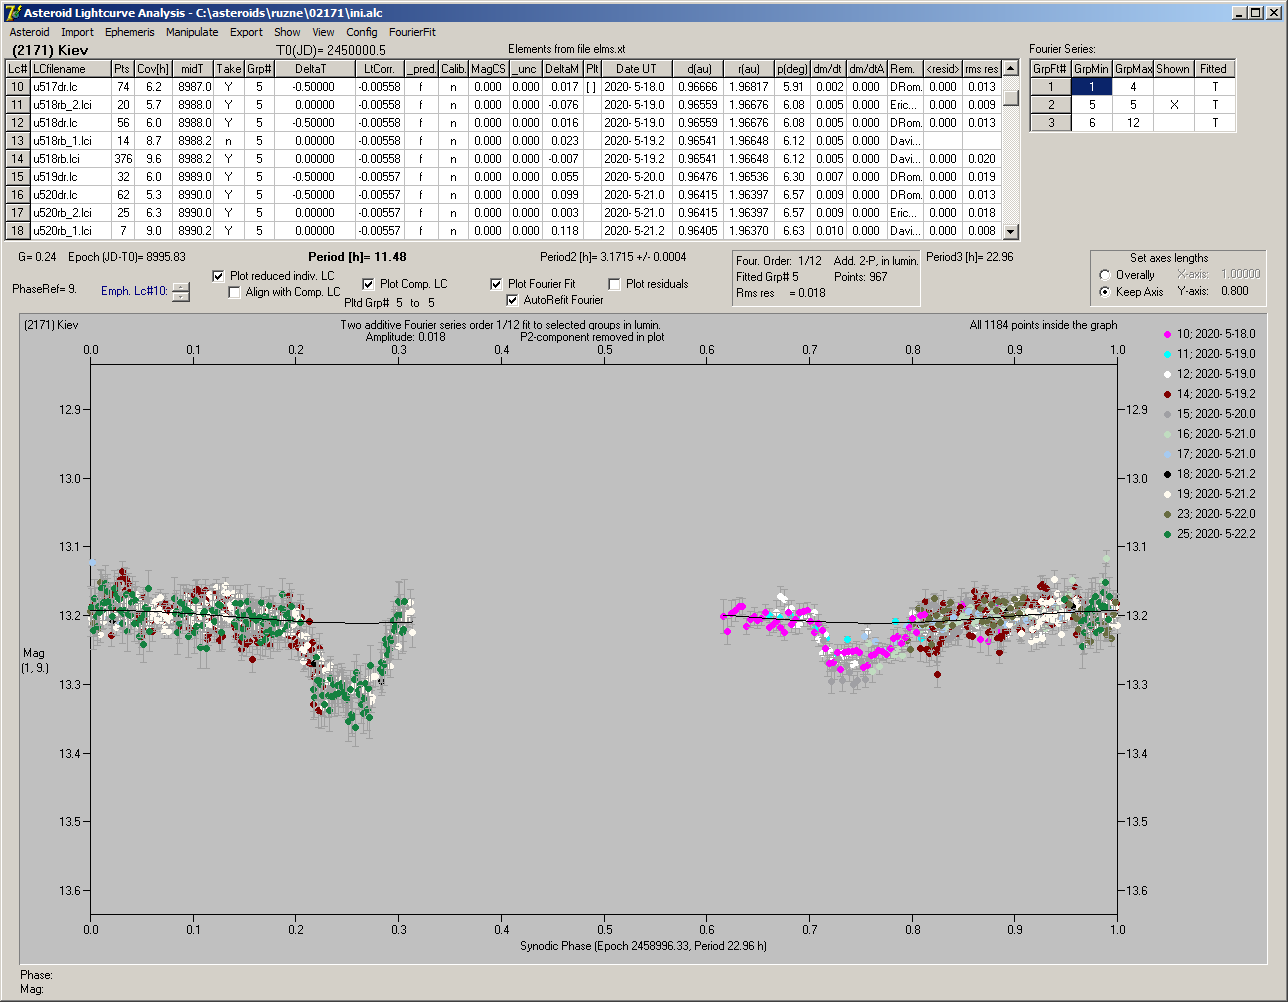Click the X-axis length value 1.00000
Image resolution: width=1288 pixels, height=1002 pixels.
coord(1240,274)
